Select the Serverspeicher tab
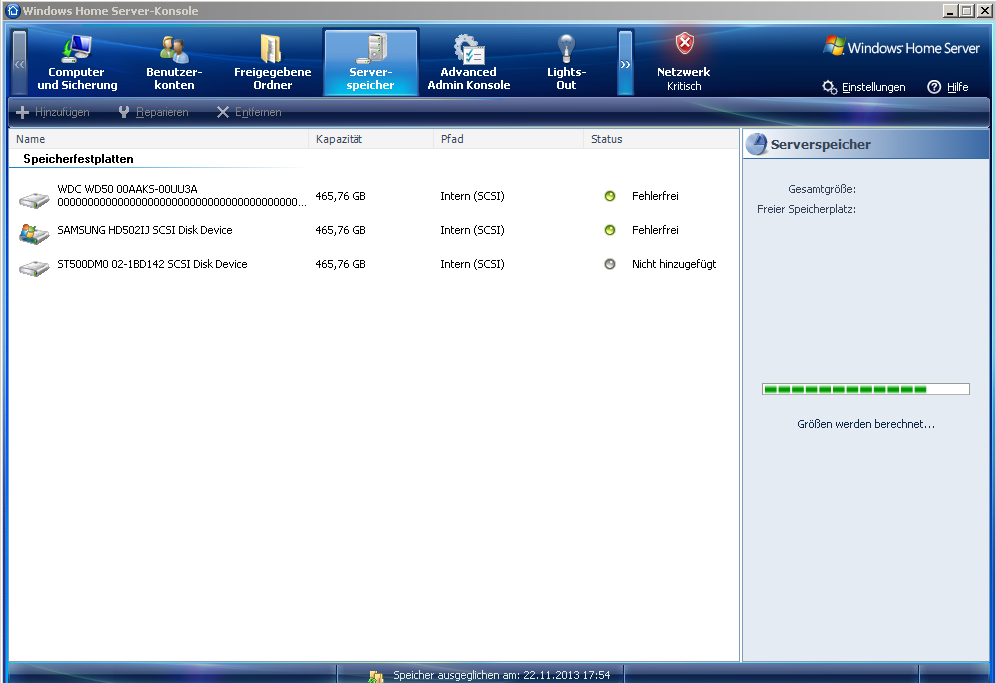Screen dimensions: 996x683 pos(371,62)
